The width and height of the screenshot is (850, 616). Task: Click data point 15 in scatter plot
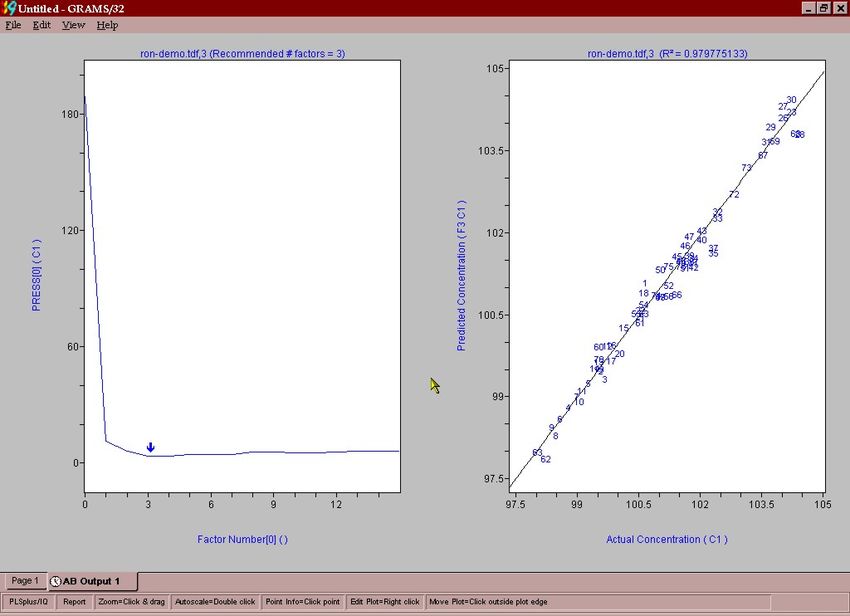coord(624,329)
